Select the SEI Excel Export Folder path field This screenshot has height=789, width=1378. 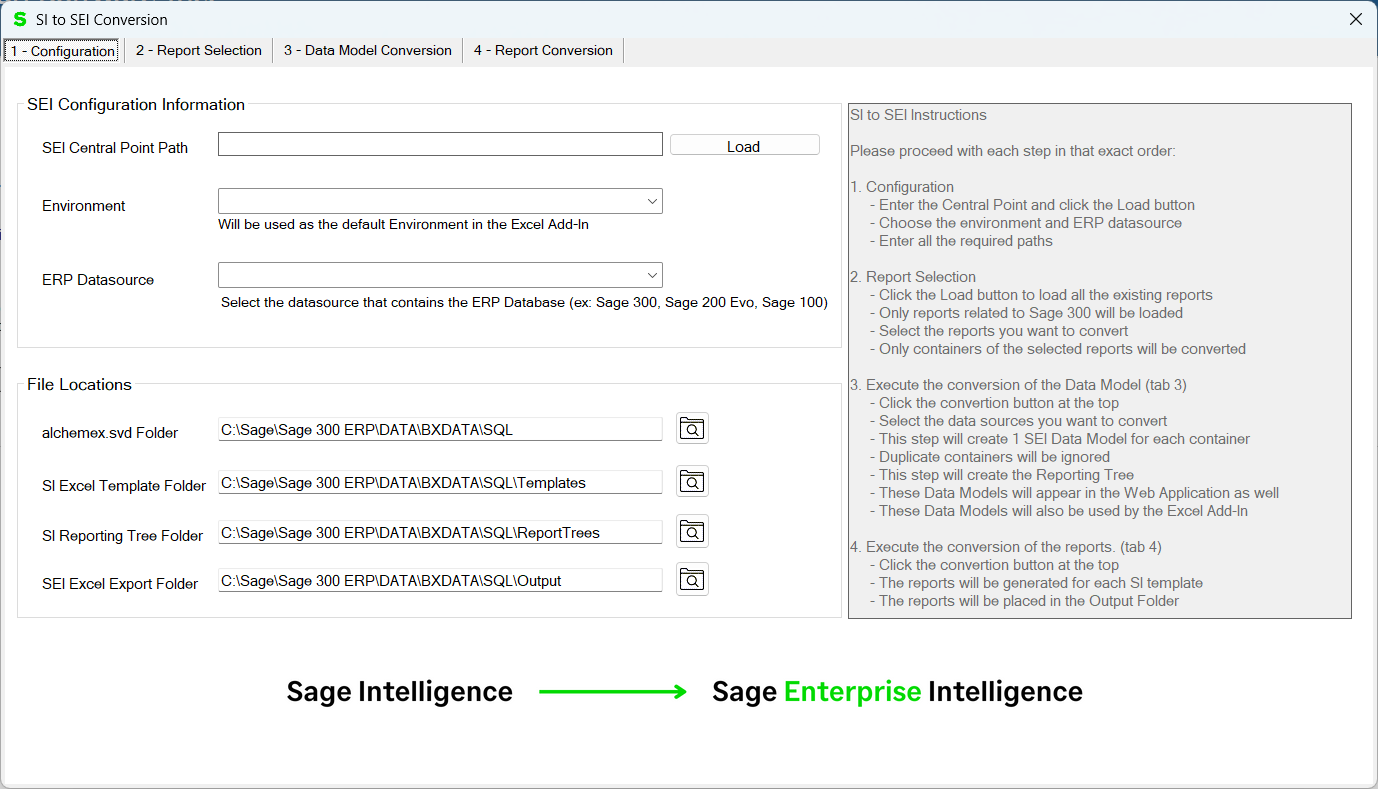(x=440, y=580)
